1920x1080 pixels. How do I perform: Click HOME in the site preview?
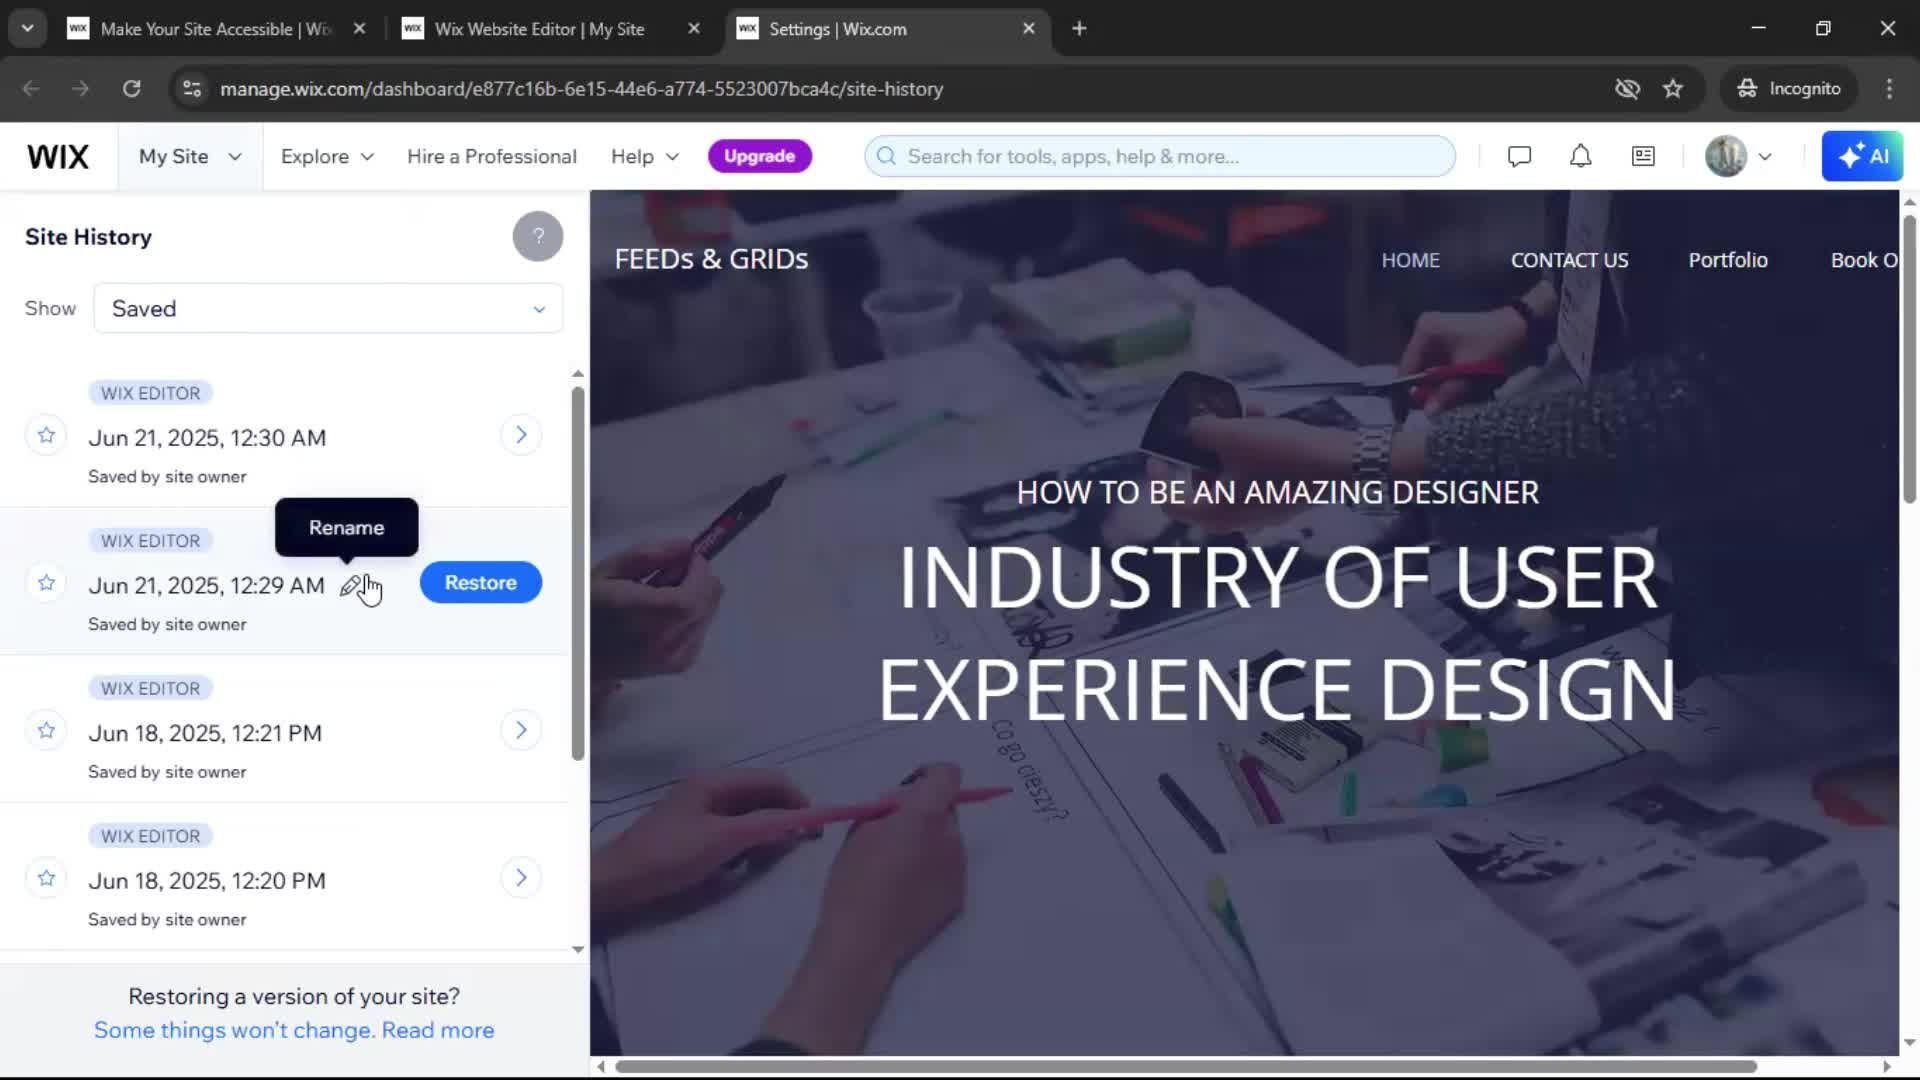pyautogui.click(x=1410, y=261)
